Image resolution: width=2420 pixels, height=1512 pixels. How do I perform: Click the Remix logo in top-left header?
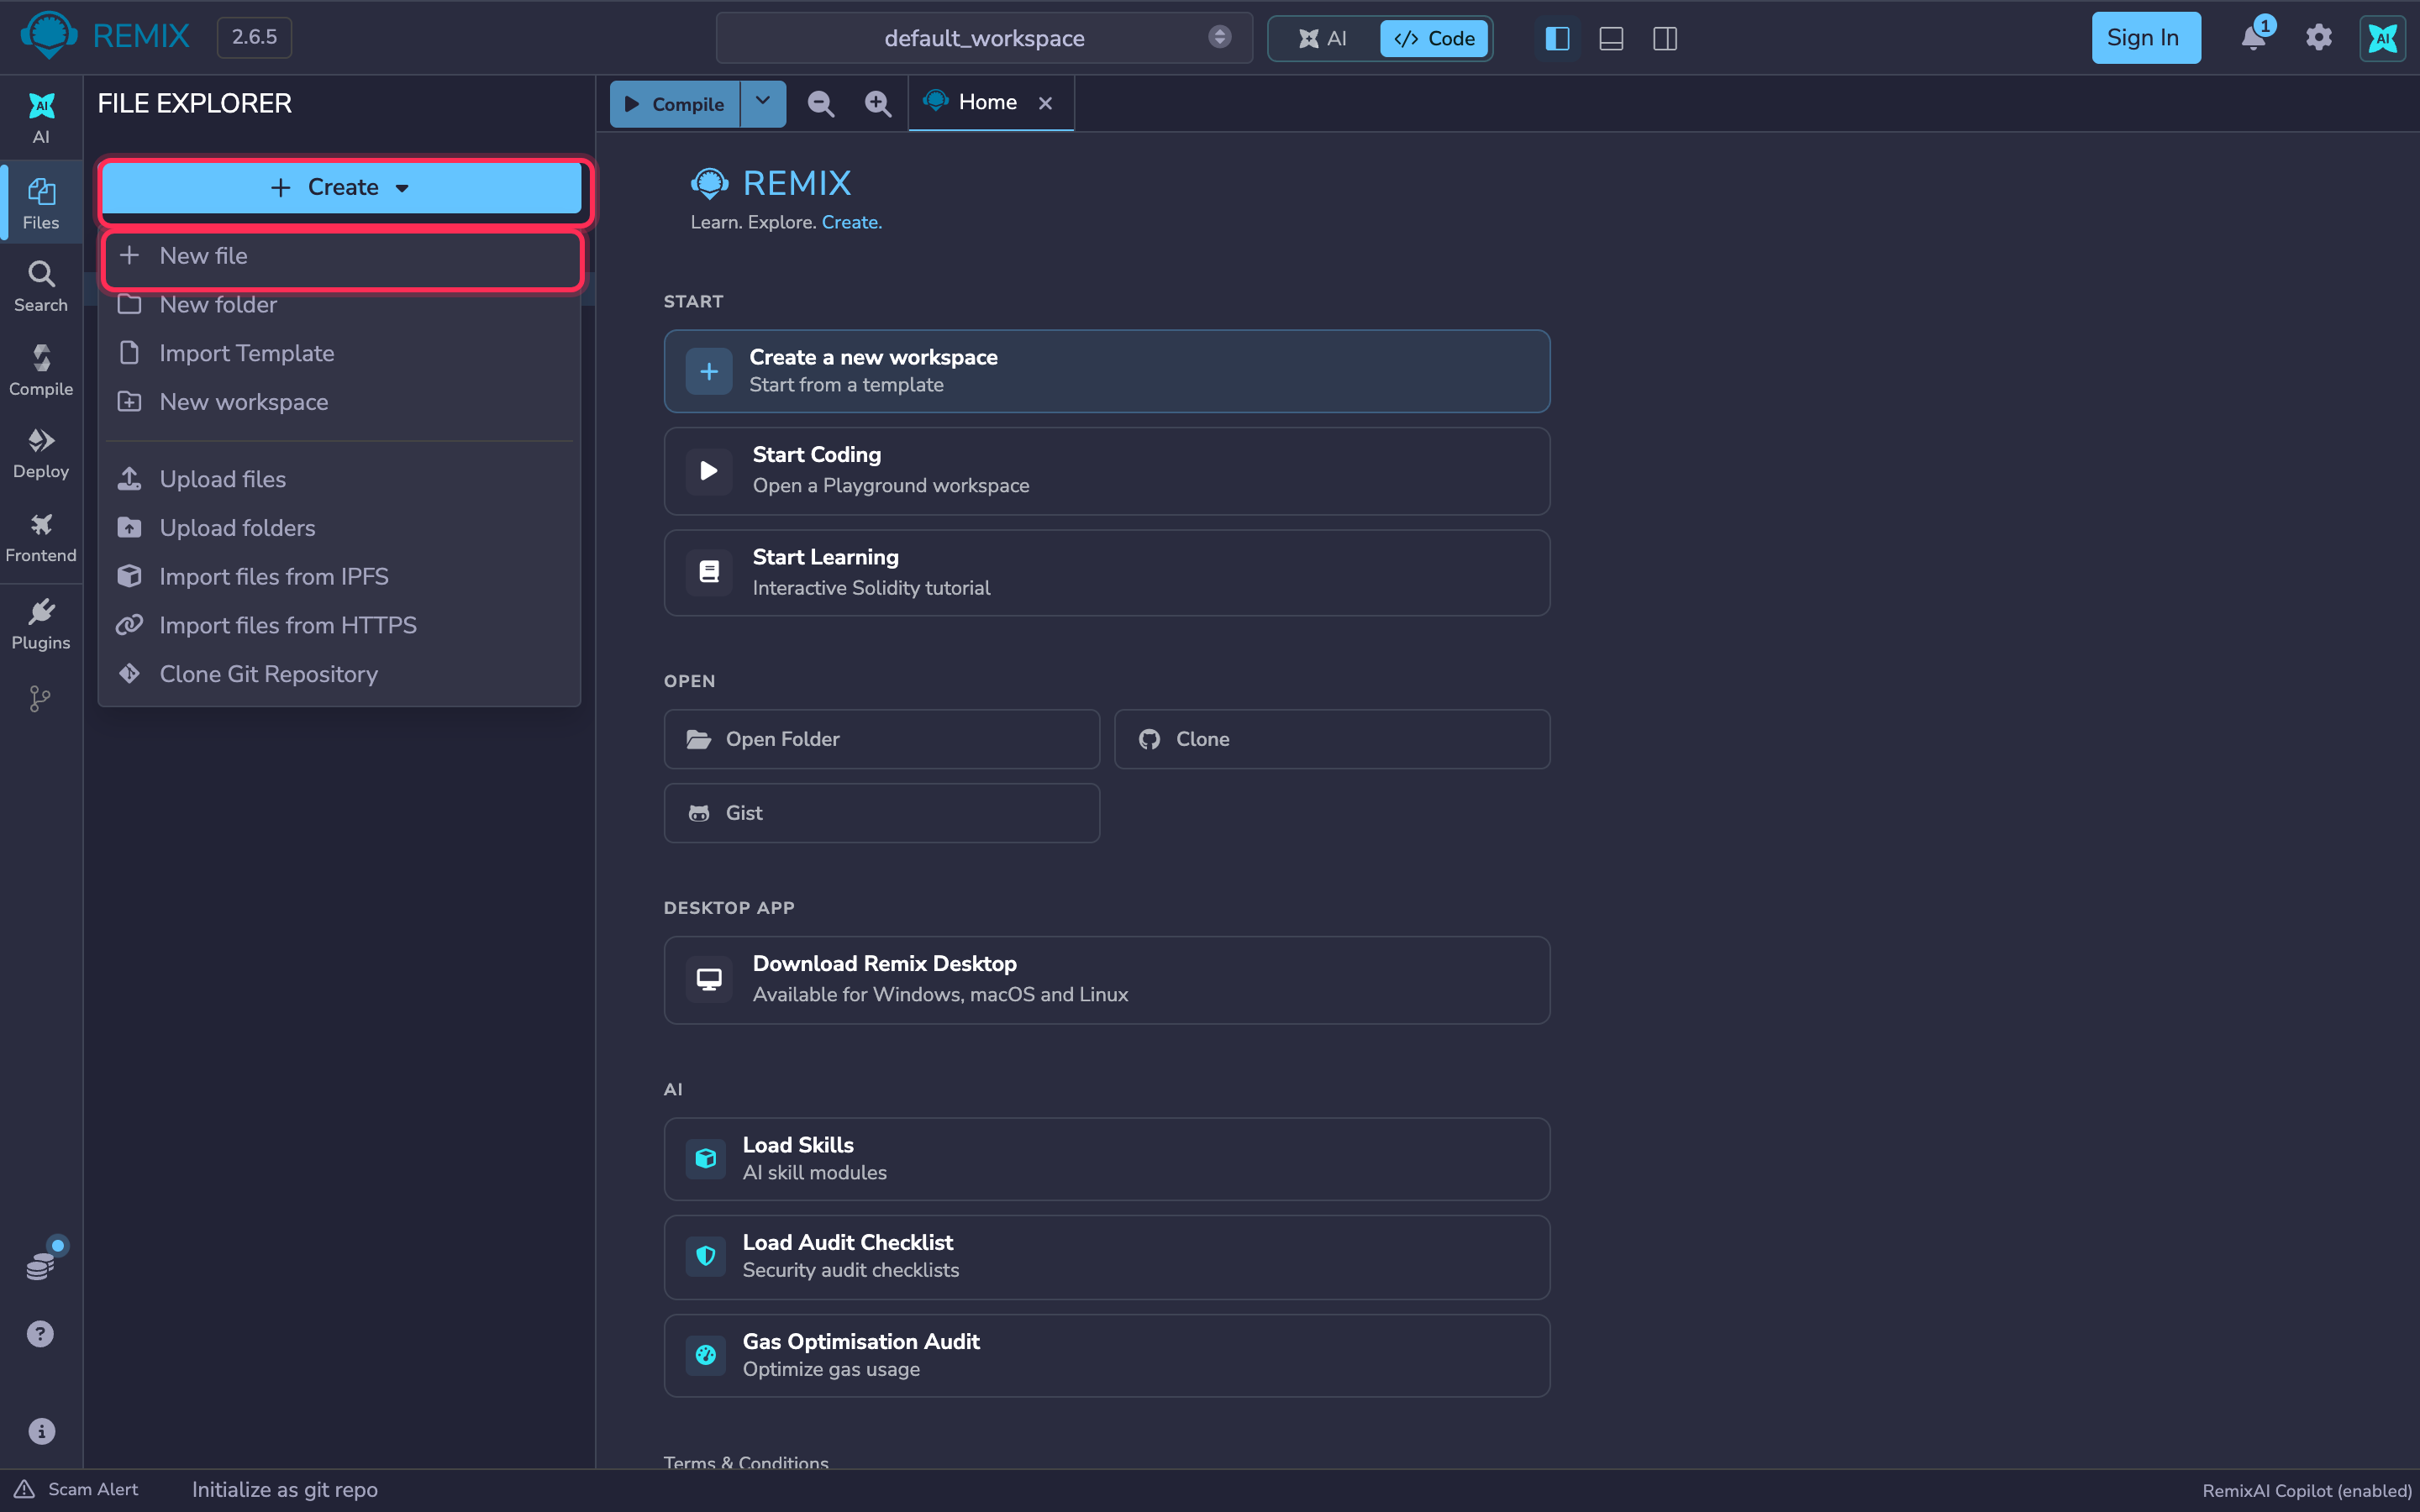pos(48,37)
